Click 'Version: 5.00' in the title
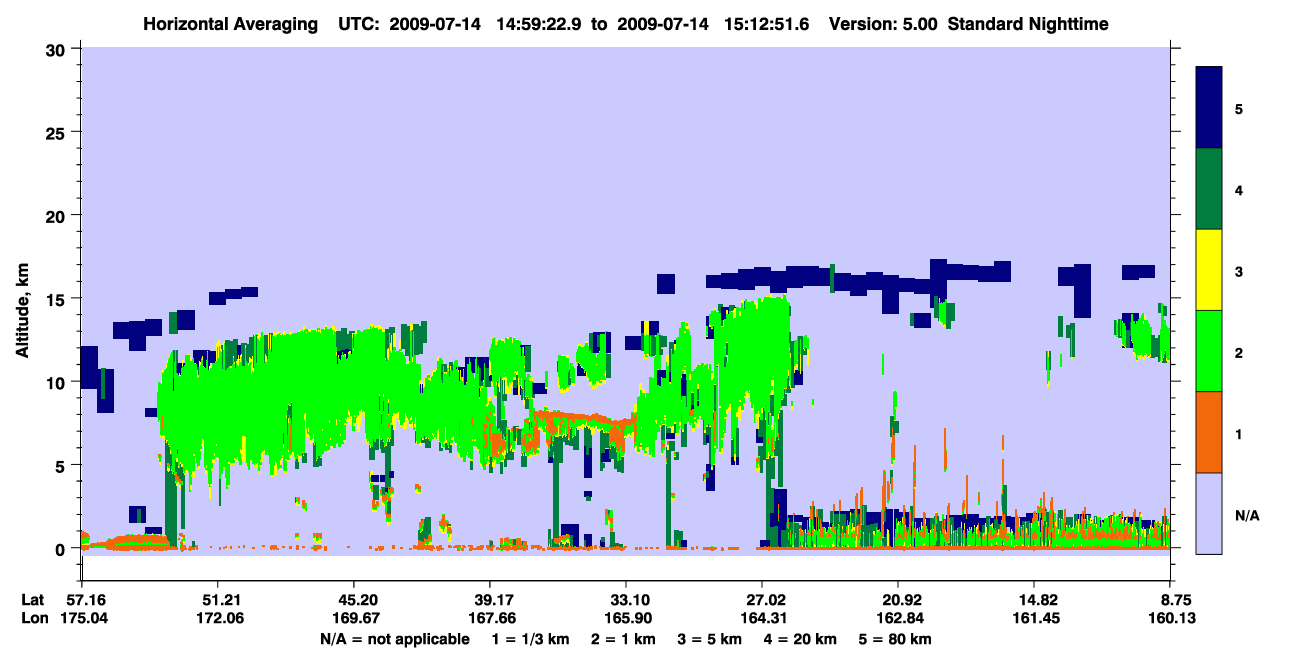This screenshot has width=1300, height=667. [x=883, y=23]
